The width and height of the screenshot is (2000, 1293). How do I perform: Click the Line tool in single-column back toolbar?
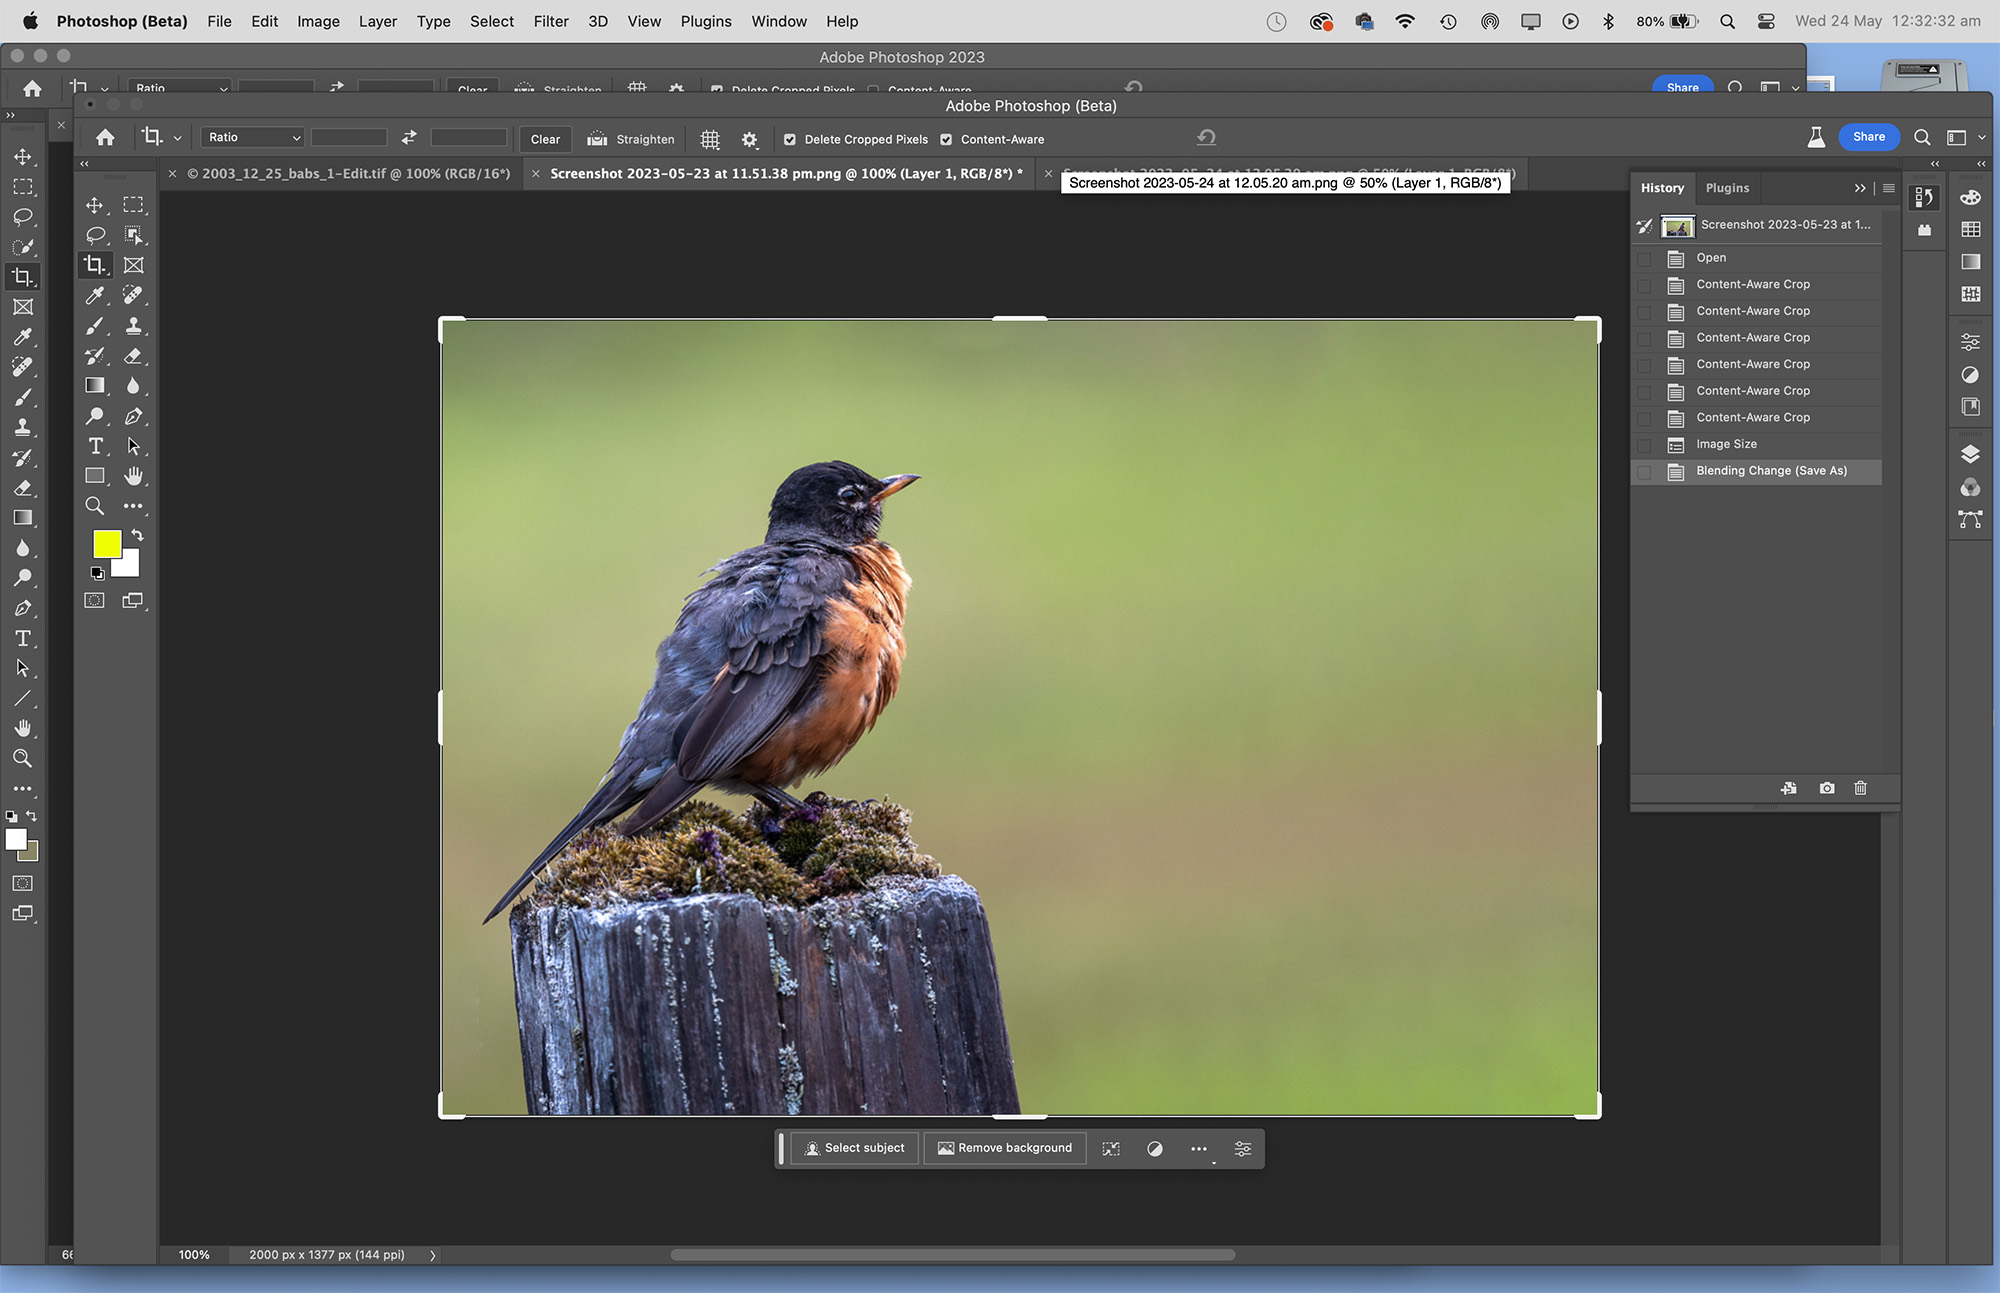[x=22, y=698]
